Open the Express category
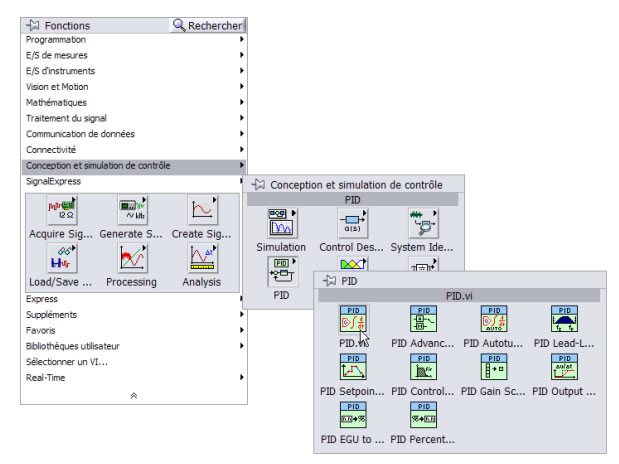Viewport: 619px width, 464px height. pyautogui.click(x=132, y=299)
